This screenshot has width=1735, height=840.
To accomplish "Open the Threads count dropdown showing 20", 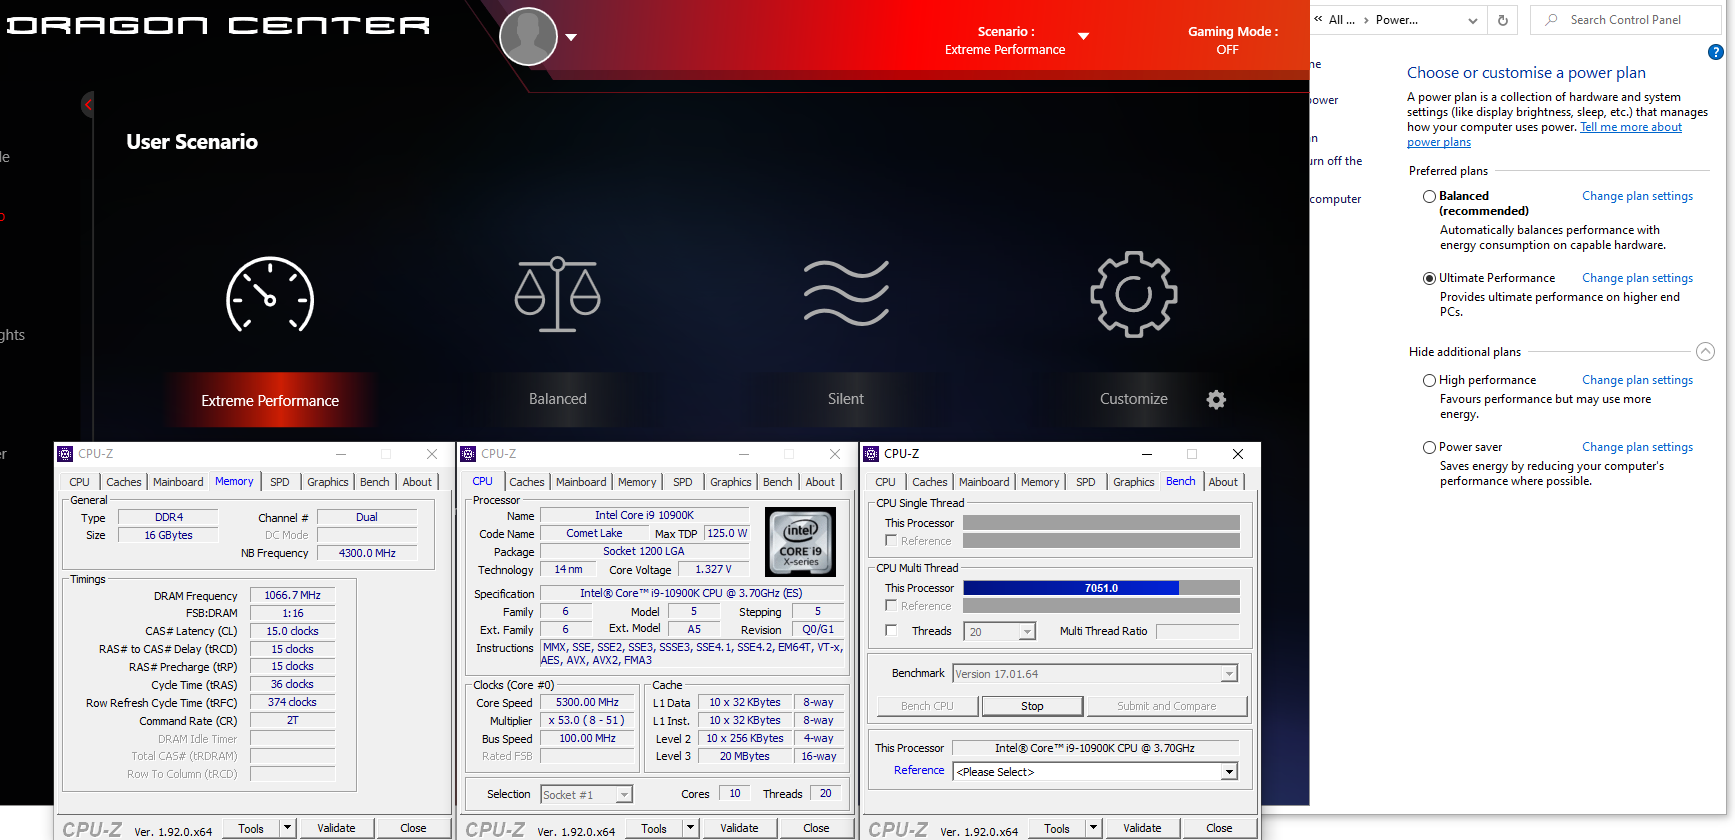I will point(1026,632).
